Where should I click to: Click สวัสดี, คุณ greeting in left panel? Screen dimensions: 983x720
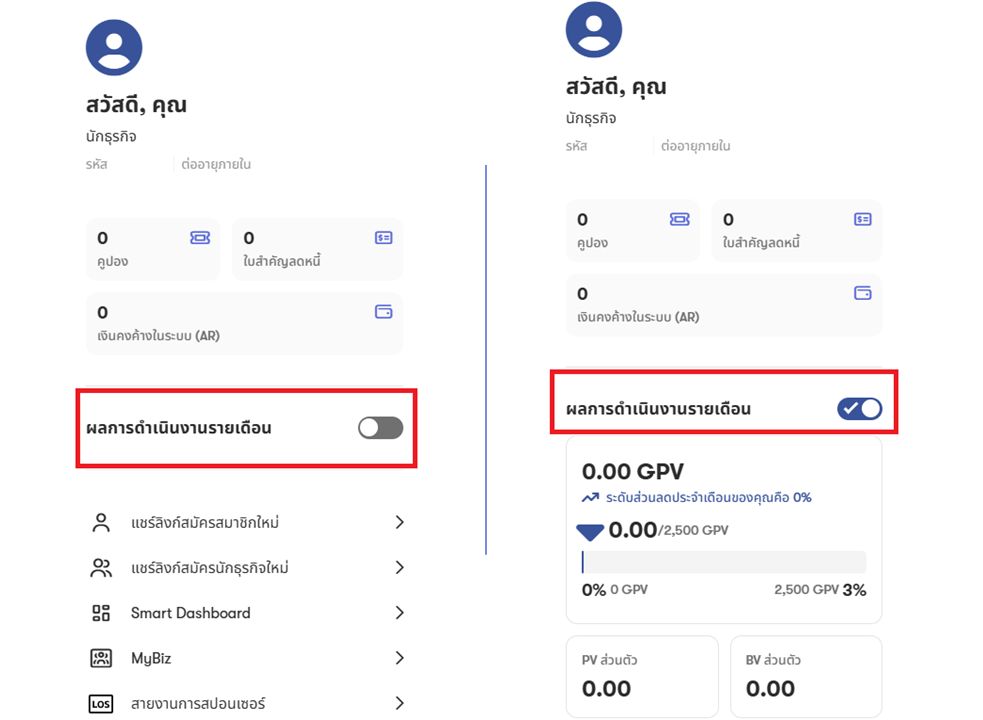click(x=136, y=105)
